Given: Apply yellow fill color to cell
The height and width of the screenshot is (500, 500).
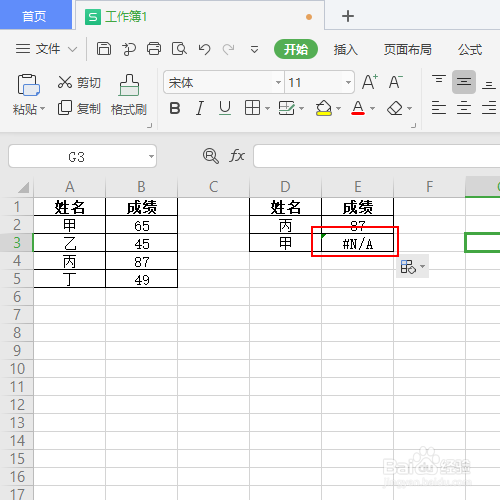Looking at the screenshot, I should point(324,108).
